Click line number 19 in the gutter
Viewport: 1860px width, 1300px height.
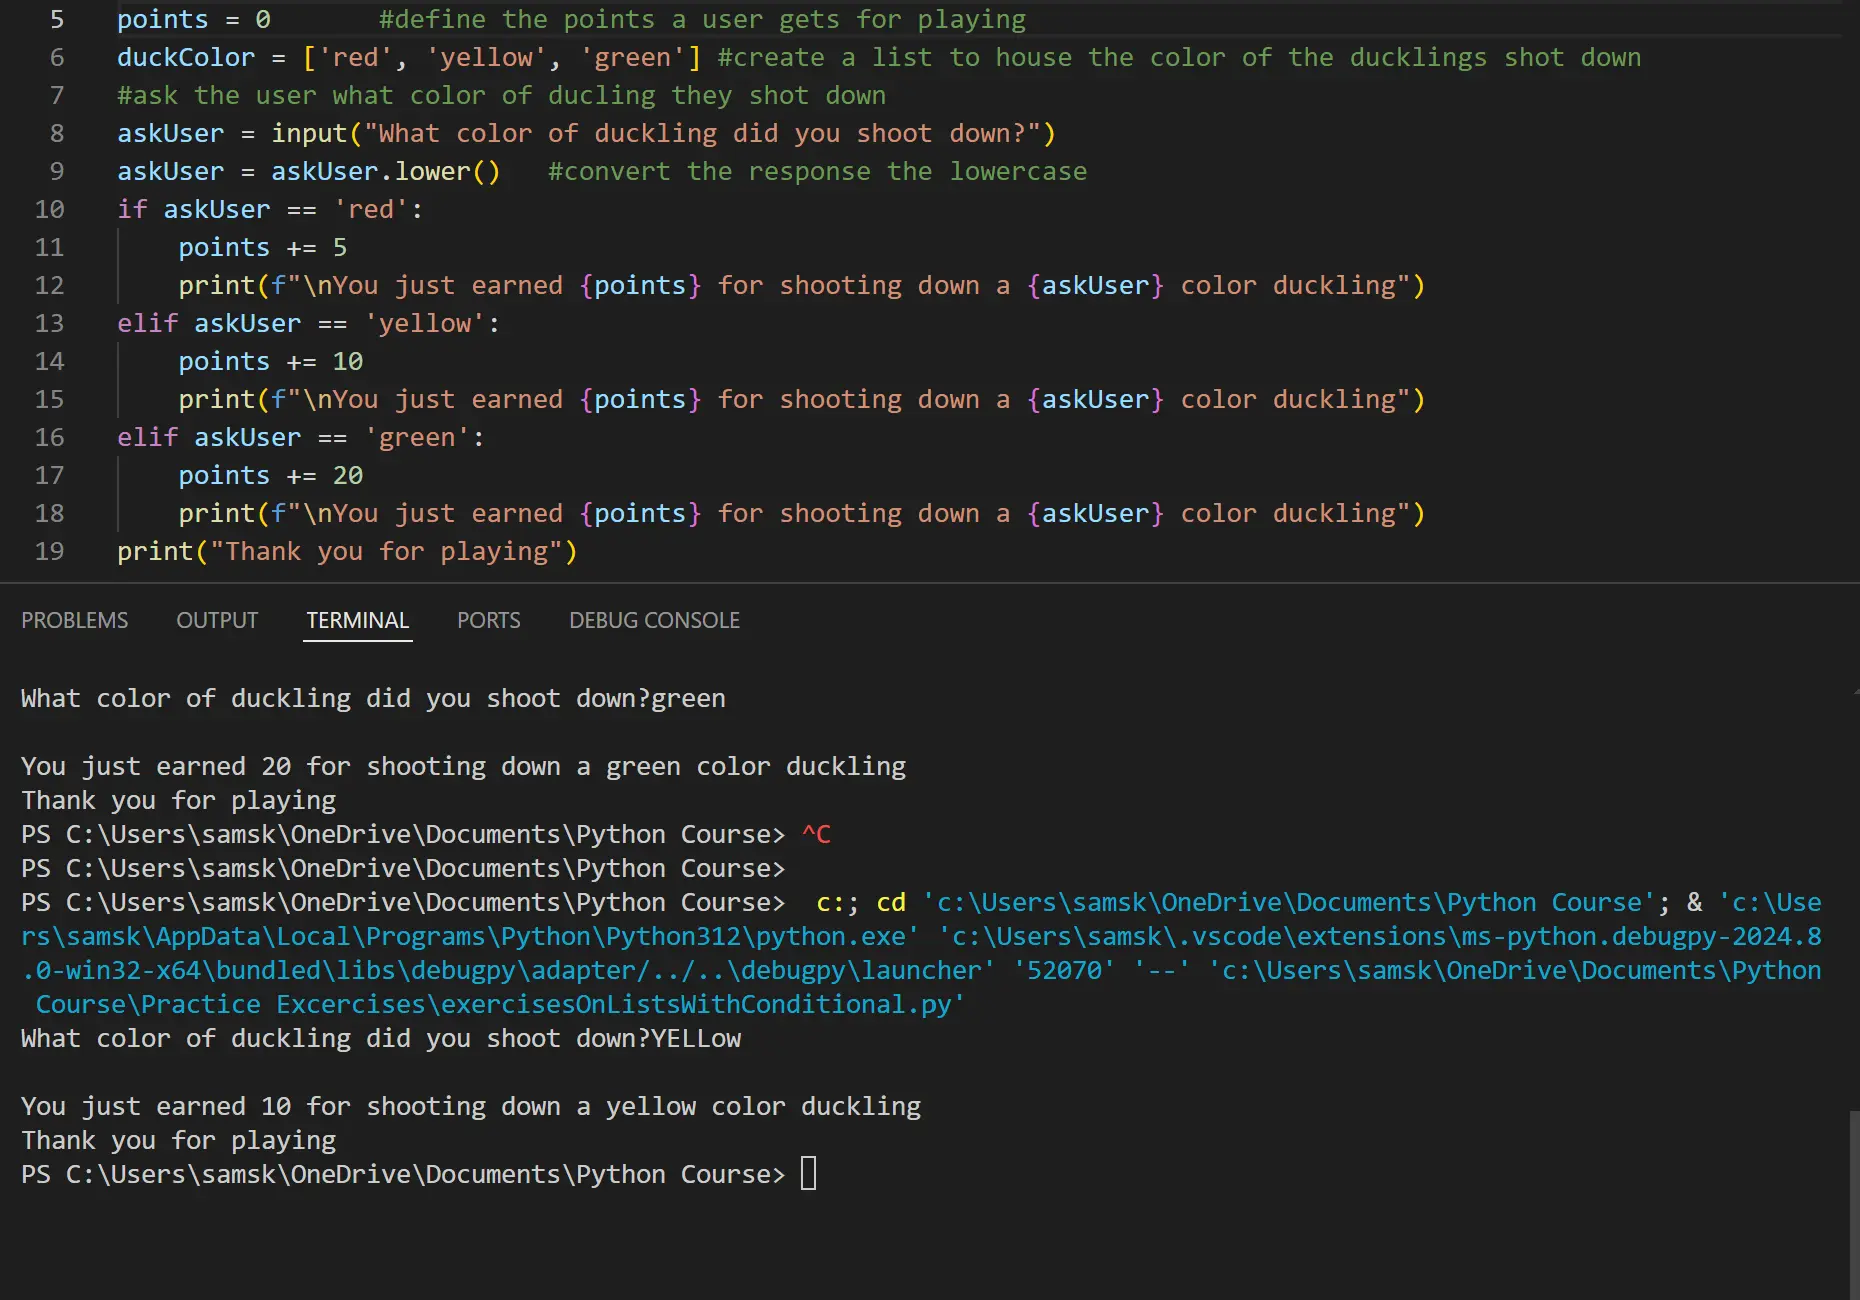coord(50,552)
